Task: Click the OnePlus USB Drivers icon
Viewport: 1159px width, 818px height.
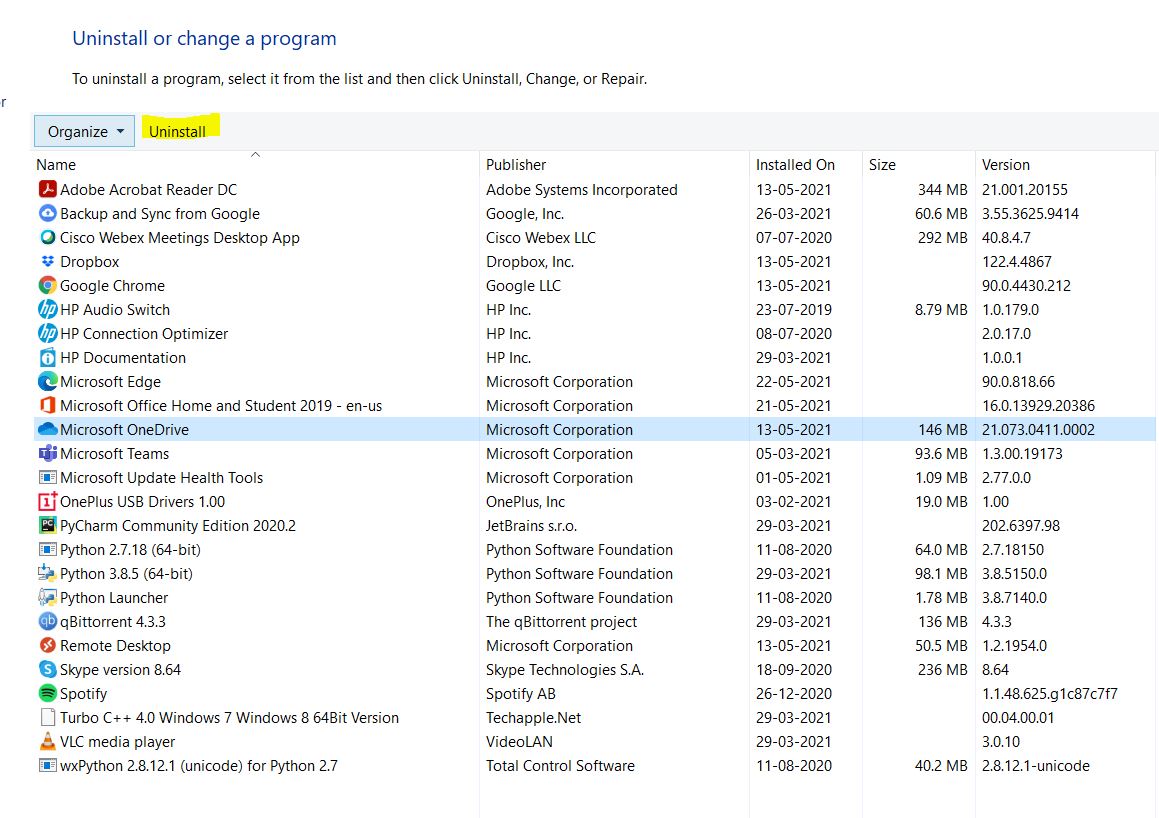Action: 47,502
